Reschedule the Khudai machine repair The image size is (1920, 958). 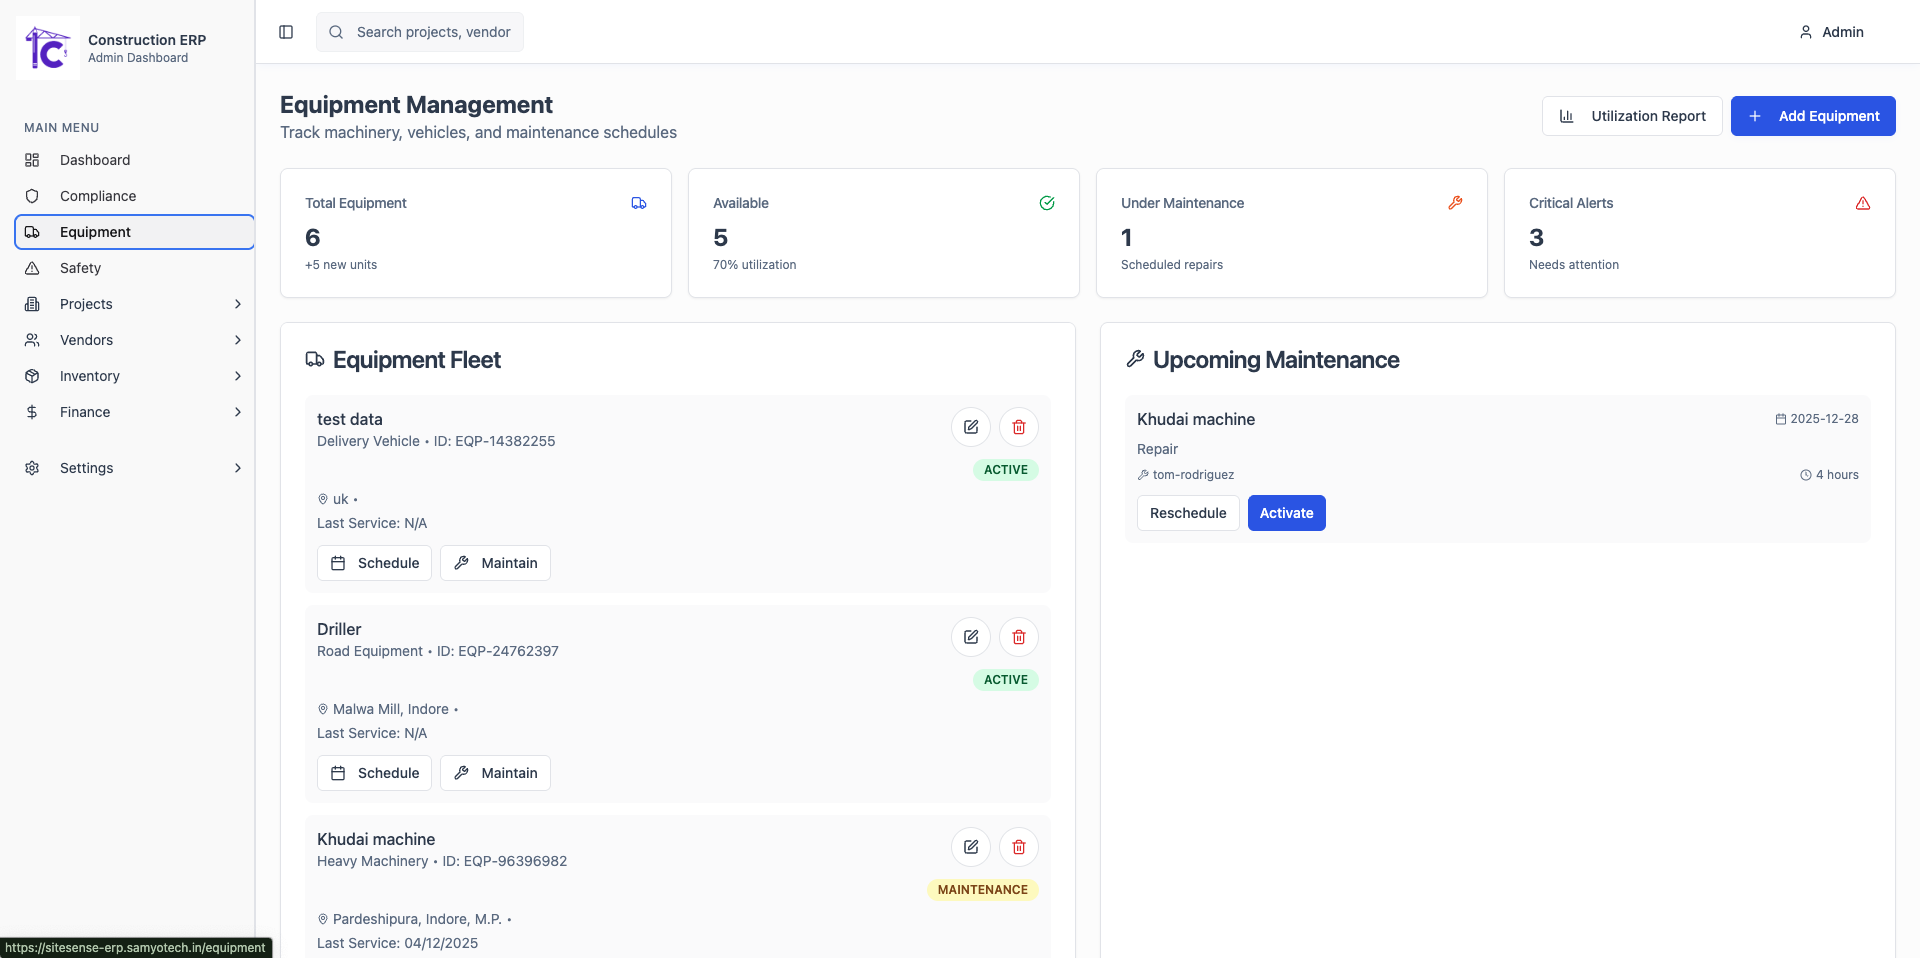click(1188, 513)
